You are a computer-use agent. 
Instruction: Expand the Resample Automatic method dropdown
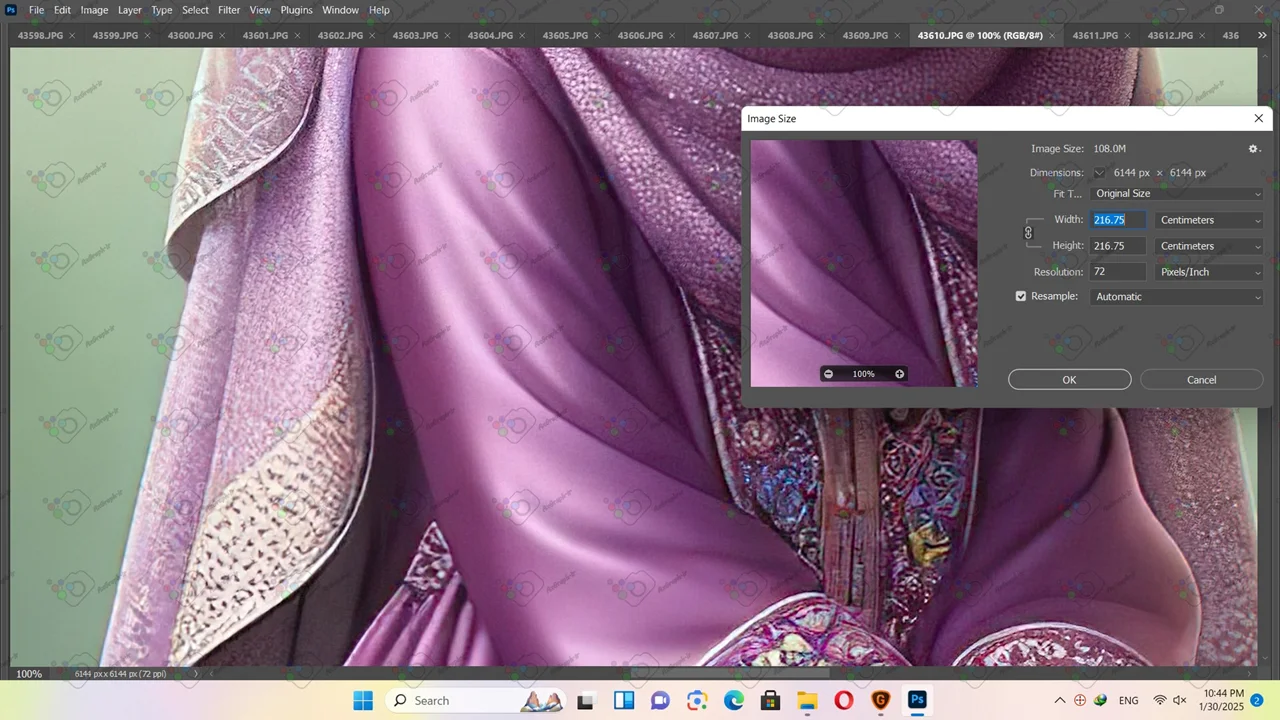tap(1177, 297)
